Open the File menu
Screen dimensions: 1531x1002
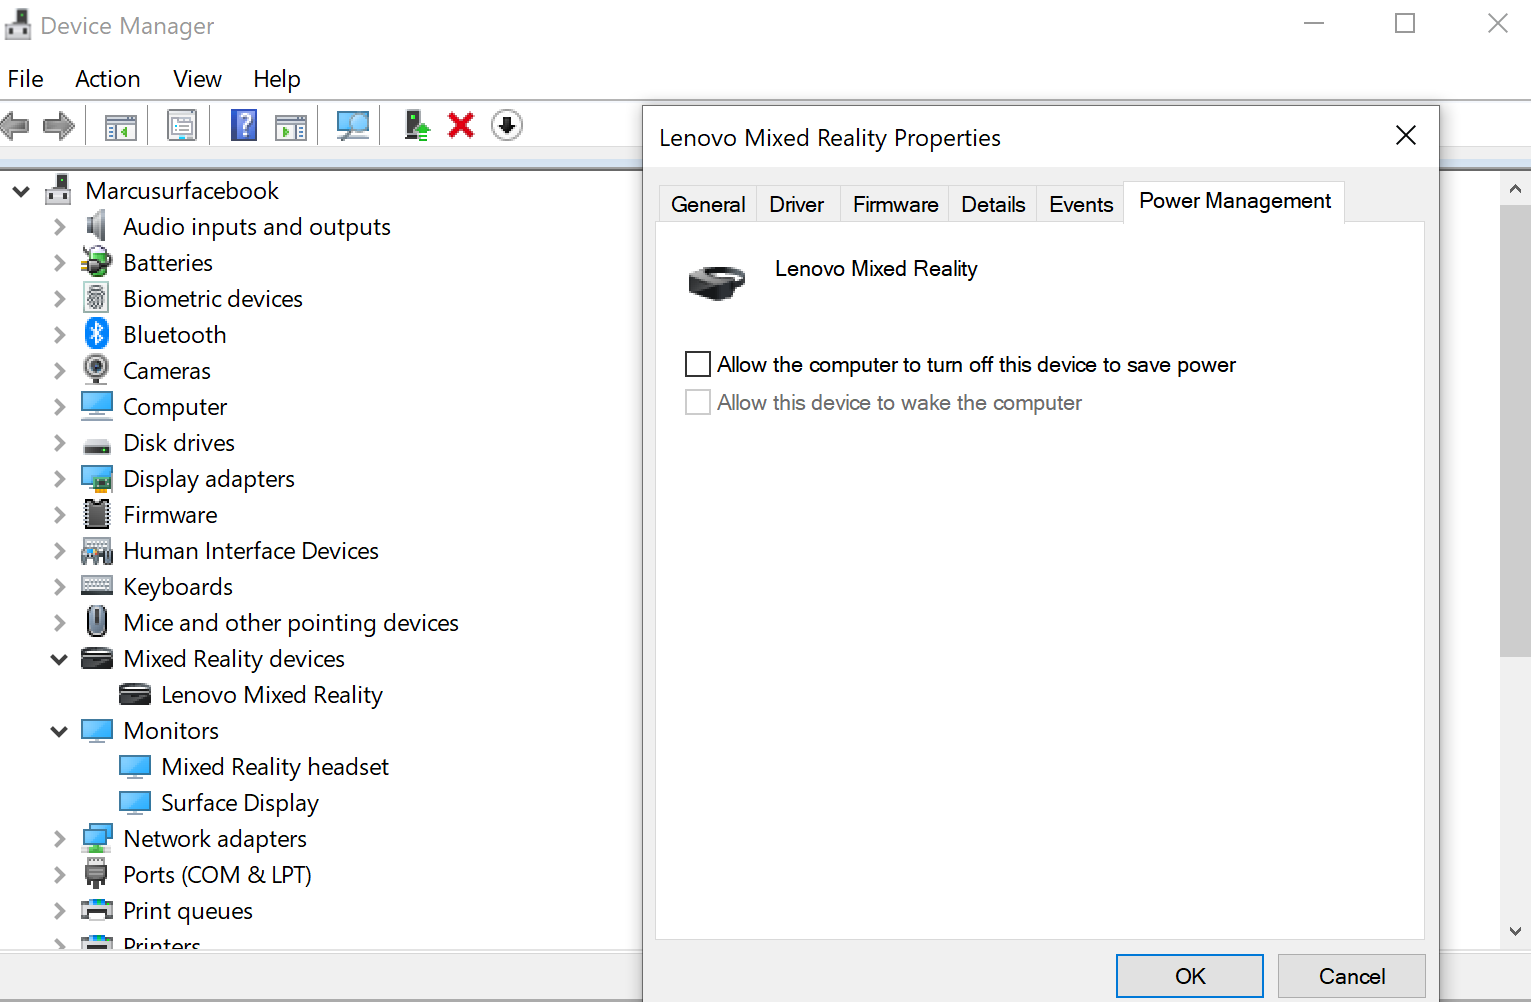(26, 79)
